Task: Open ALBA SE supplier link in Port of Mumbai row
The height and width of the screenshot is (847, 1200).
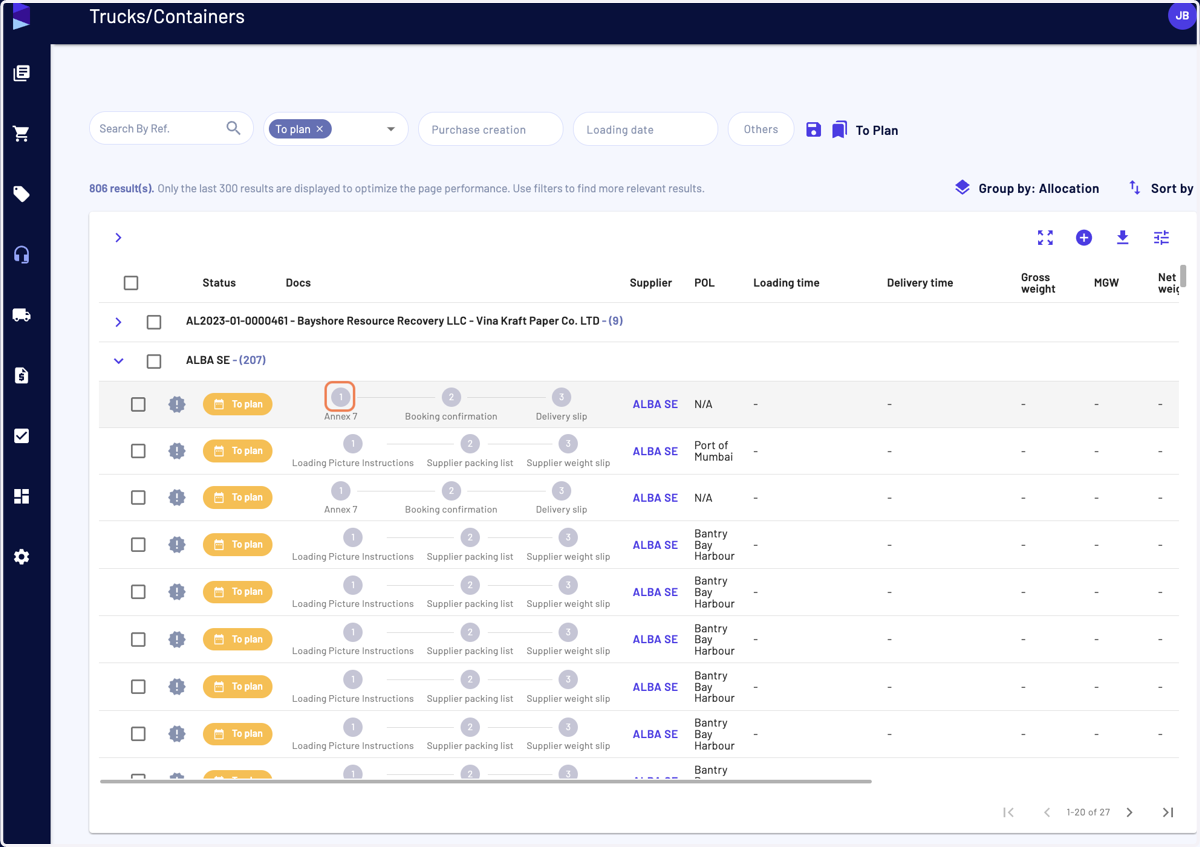Action: (655, 451)
